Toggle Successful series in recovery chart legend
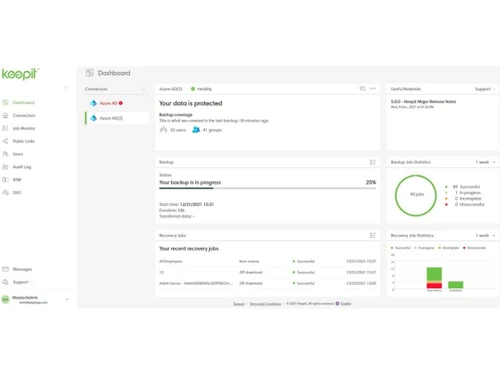500x375 pixels. (x=401, y=248)
